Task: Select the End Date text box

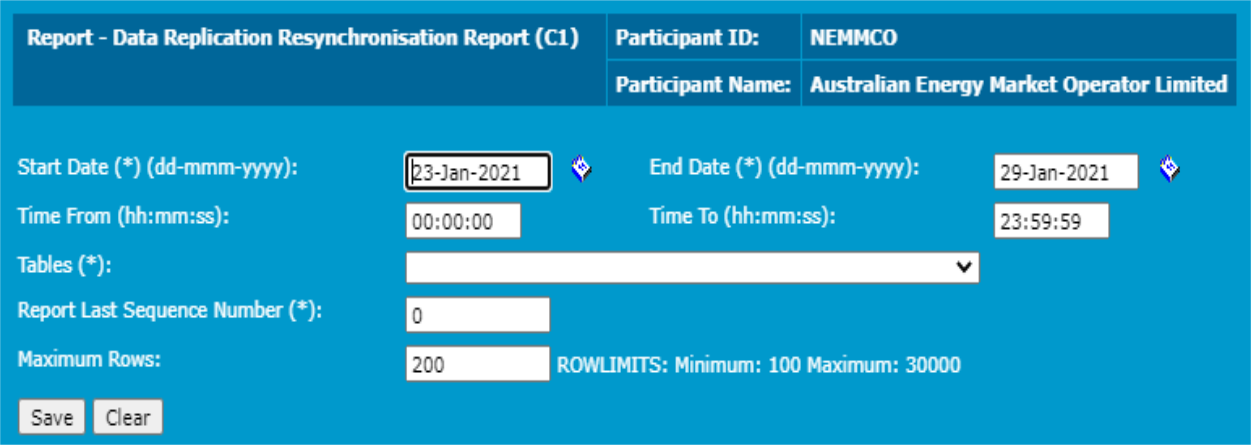Action: click(x=1066, y=172)
